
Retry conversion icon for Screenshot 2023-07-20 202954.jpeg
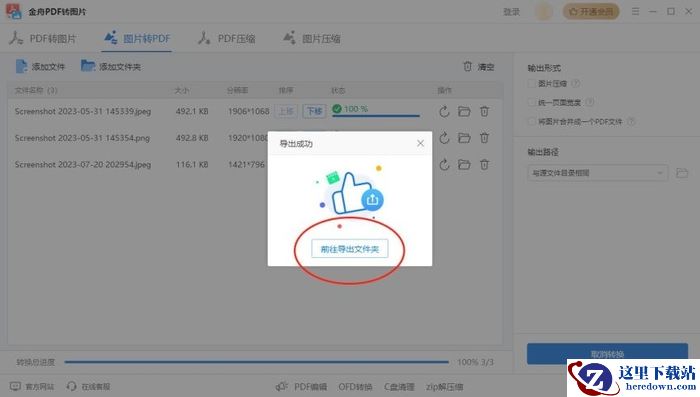(444, 164)
